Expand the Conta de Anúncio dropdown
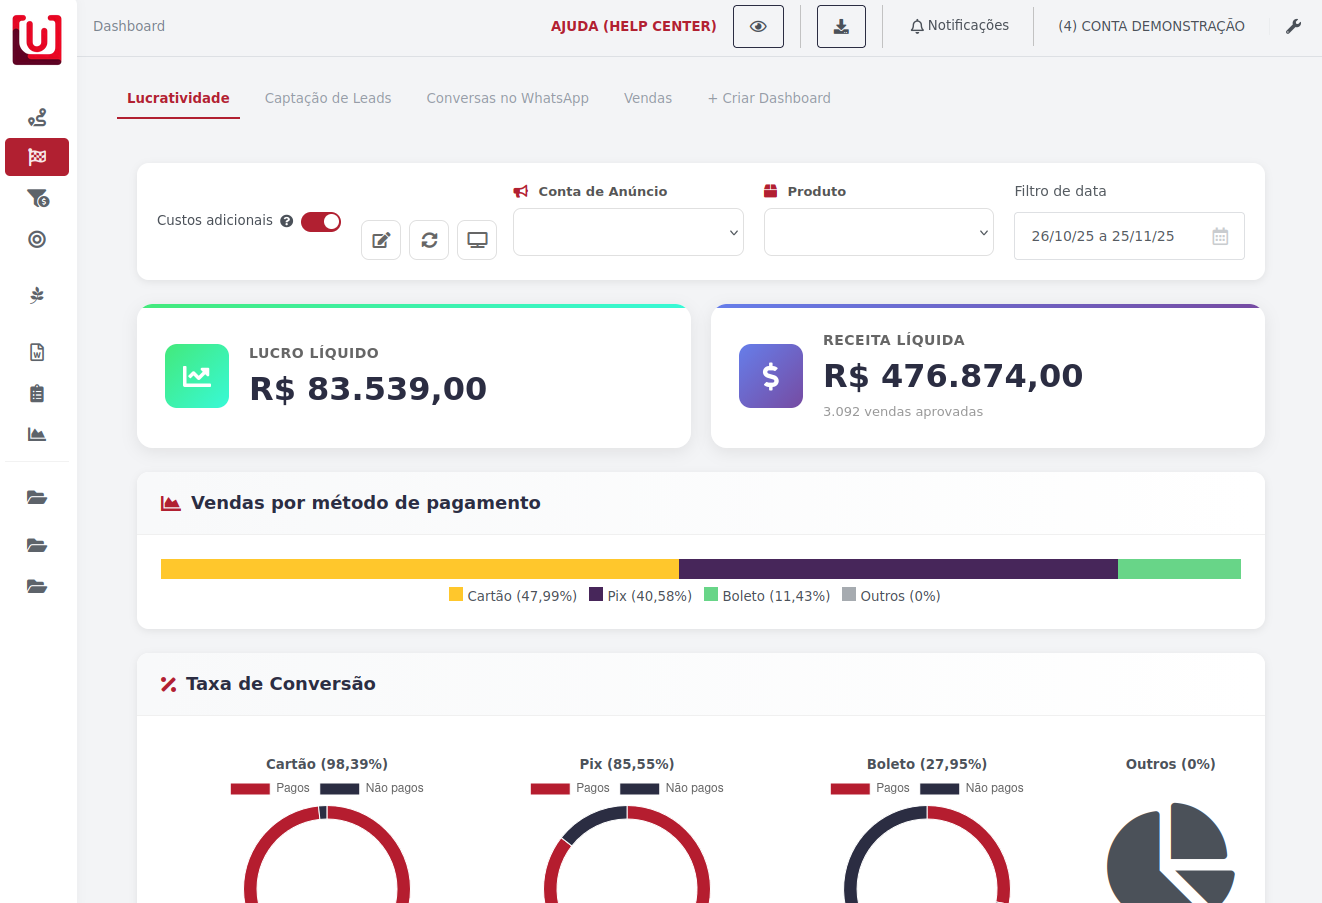 click(628, 232)
